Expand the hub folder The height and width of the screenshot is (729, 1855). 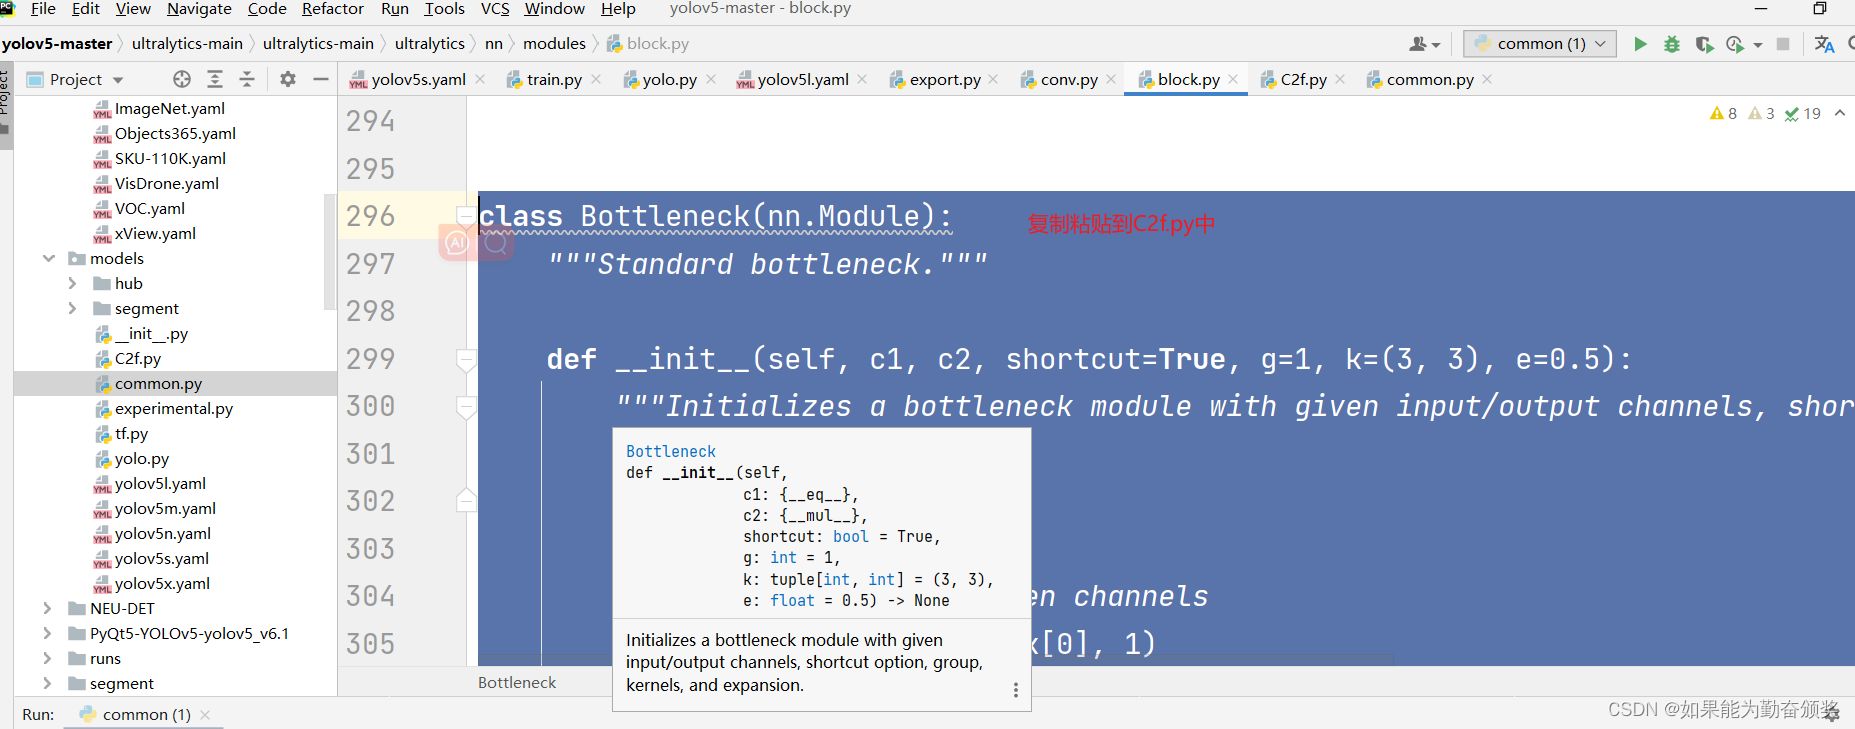pos(72,283)
